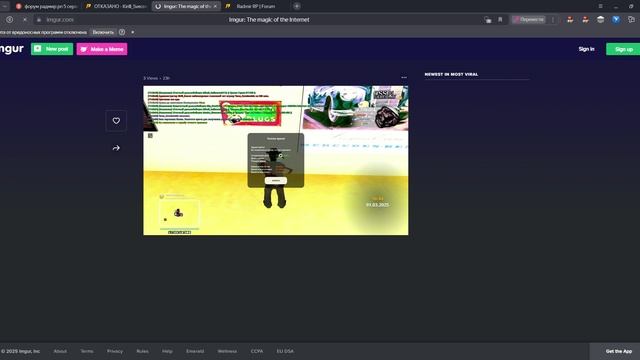Image resolution: width=640 pixels, height=360 pixels.
Task: Switch to the first forum browser tab
Action: pos(46,6)
